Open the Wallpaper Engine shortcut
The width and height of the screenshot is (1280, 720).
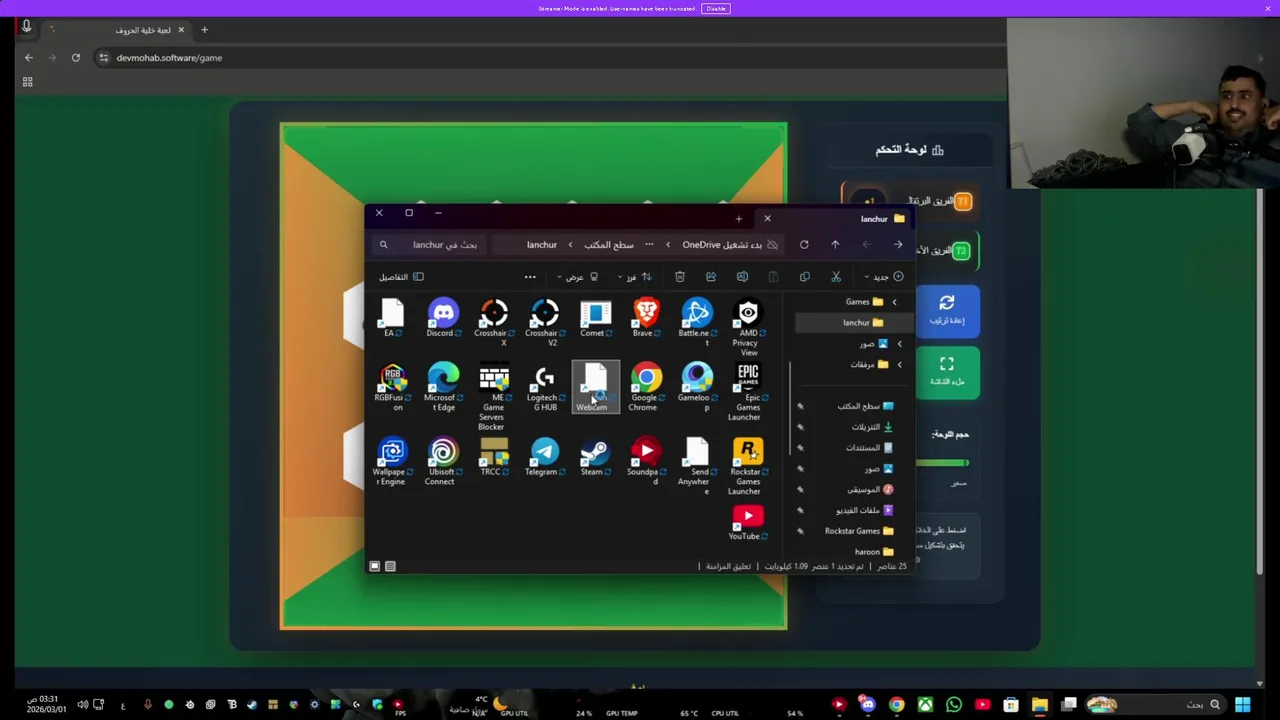pyautogui.click(x=391, y=462)
